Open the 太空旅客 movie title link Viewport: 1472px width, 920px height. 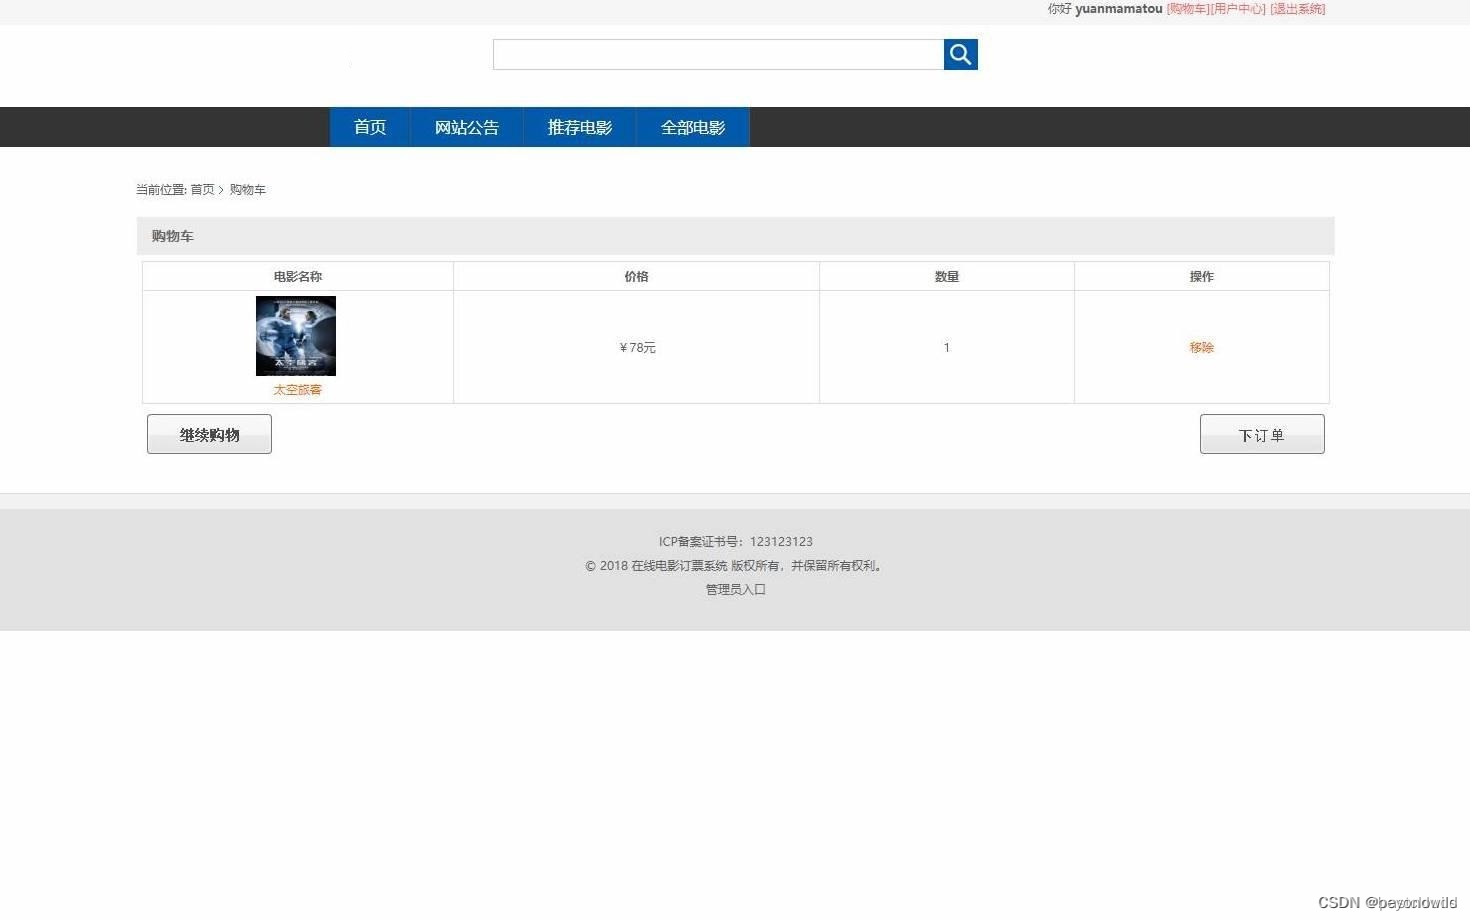[297, 390]
